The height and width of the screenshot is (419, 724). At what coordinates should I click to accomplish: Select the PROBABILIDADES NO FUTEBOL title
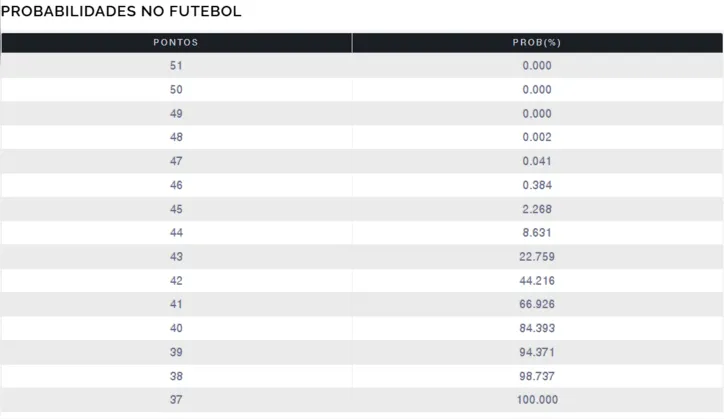pos(121,12)
